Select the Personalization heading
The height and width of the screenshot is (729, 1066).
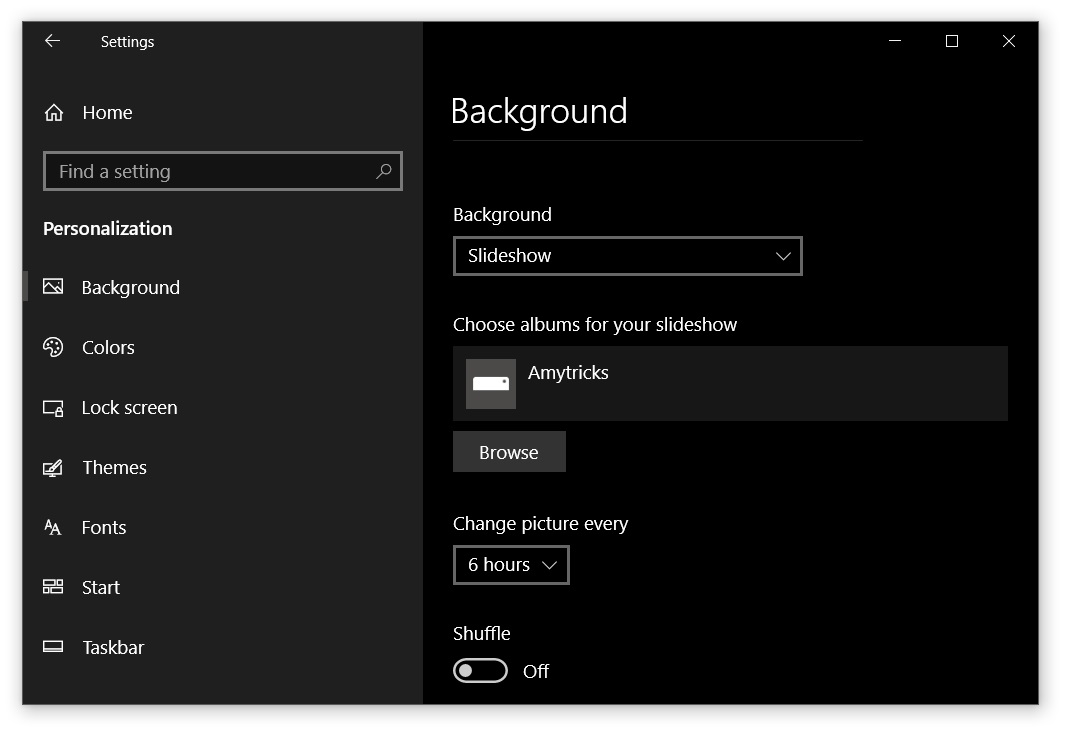tap(107, 228)
